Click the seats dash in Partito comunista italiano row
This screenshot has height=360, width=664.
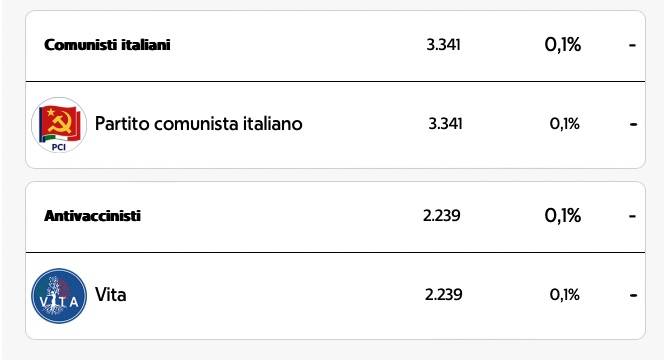click(634, 124)
